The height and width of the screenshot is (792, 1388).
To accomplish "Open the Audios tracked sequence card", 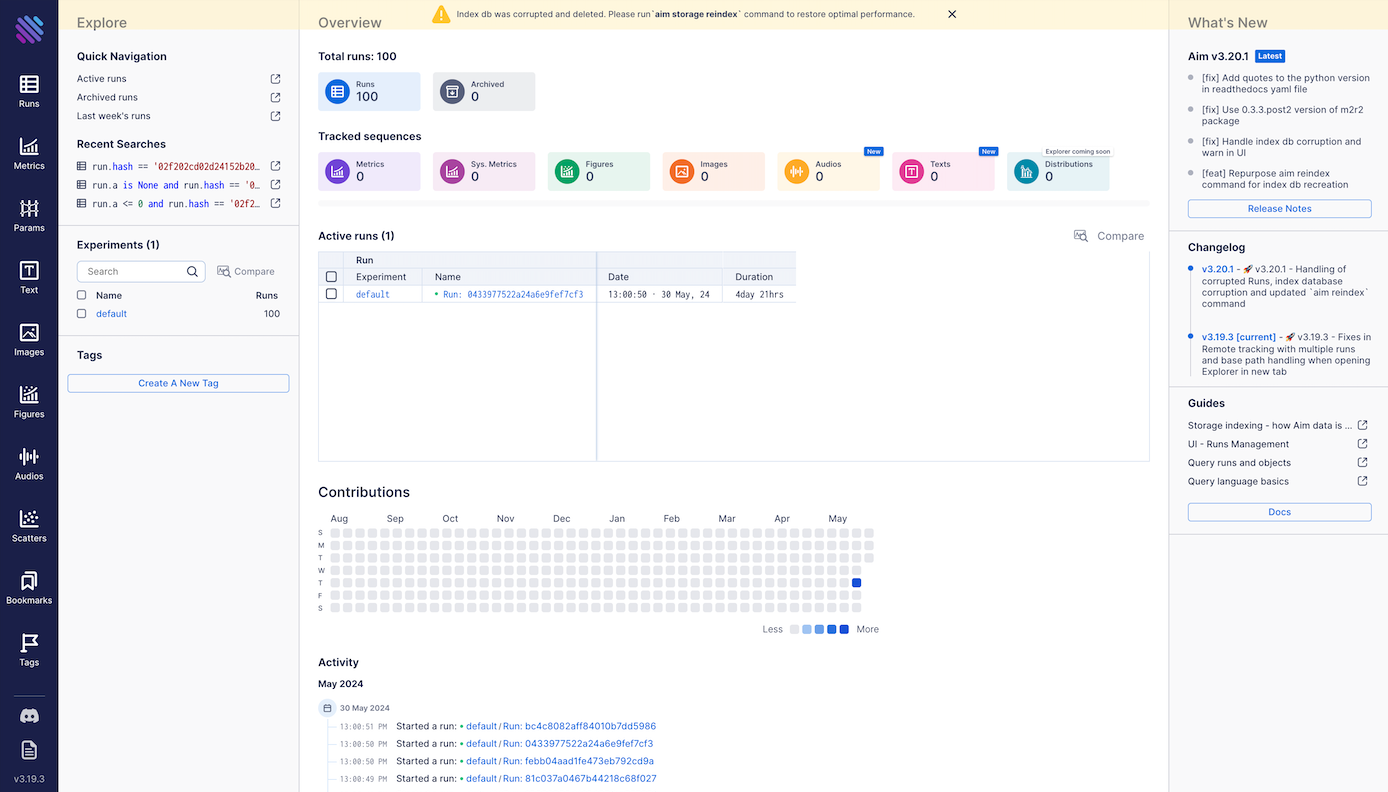I will click(829, 171).
